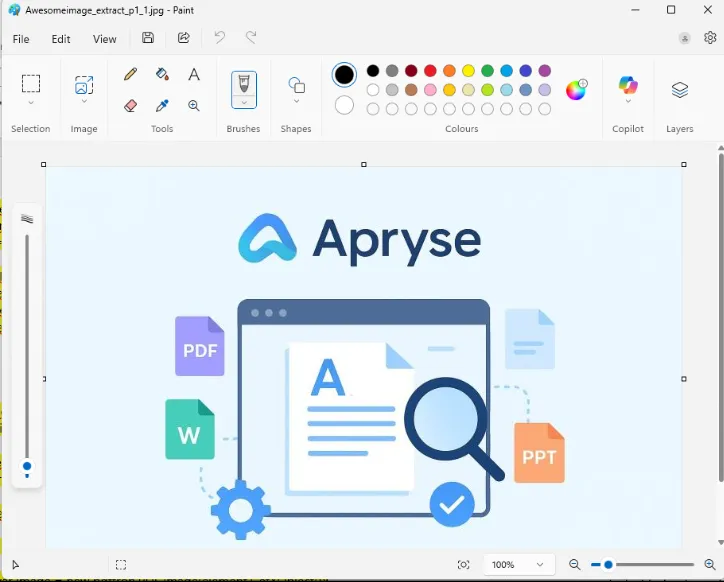
Task: Click the right-middle canvas resize handle
Action: [x=684, y=379]
